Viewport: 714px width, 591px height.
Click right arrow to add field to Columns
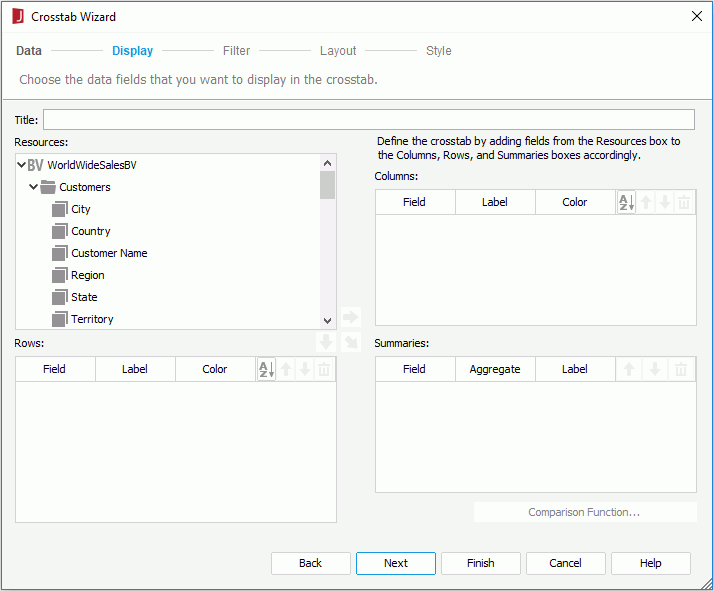click(x=351, y=316)
